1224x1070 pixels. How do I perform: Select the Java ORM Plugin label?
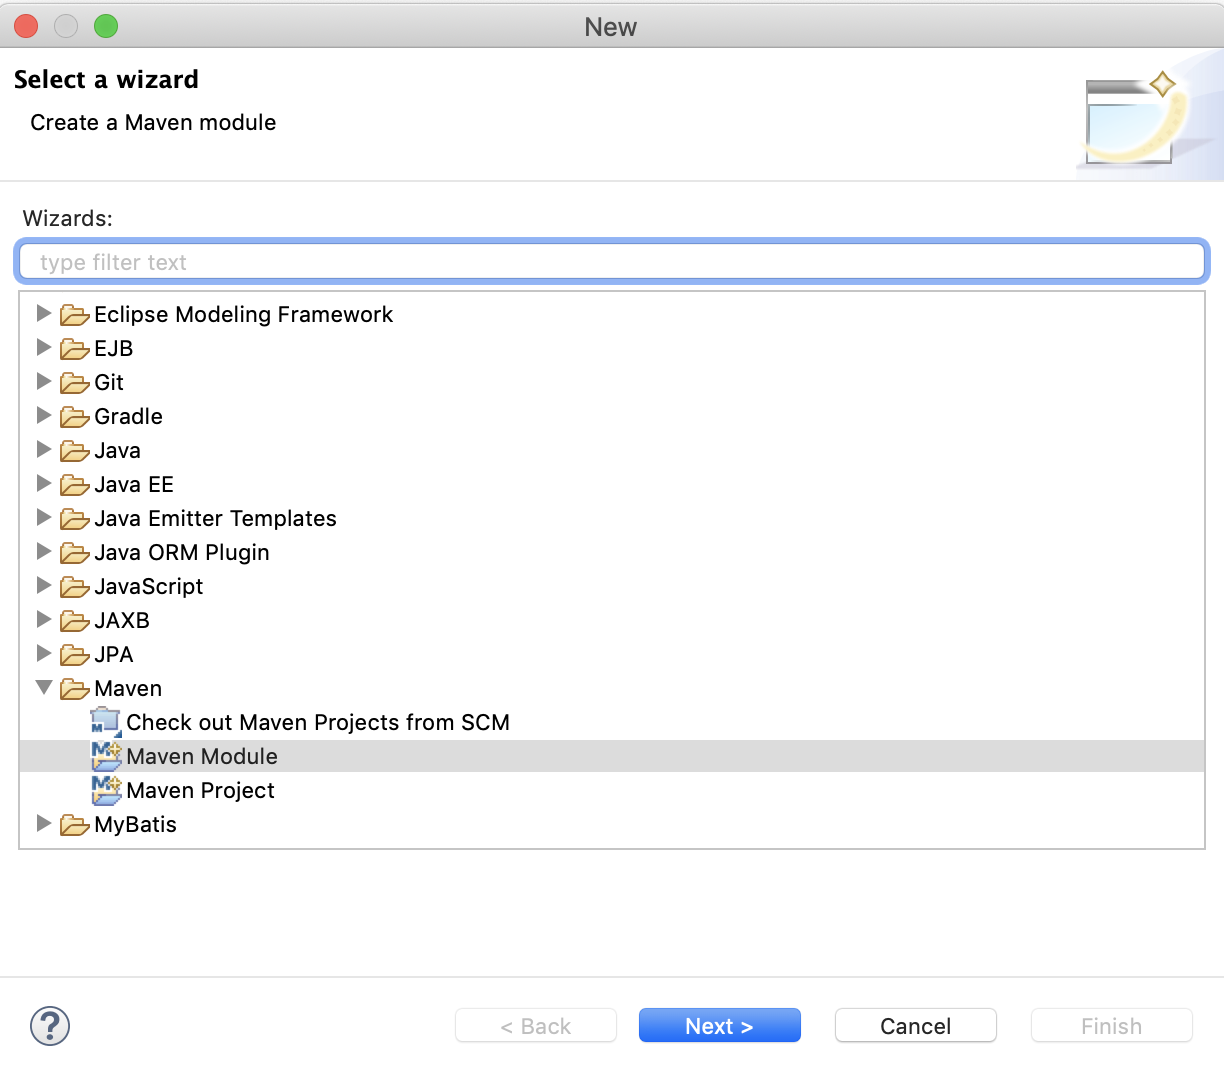tap(182, 552)
